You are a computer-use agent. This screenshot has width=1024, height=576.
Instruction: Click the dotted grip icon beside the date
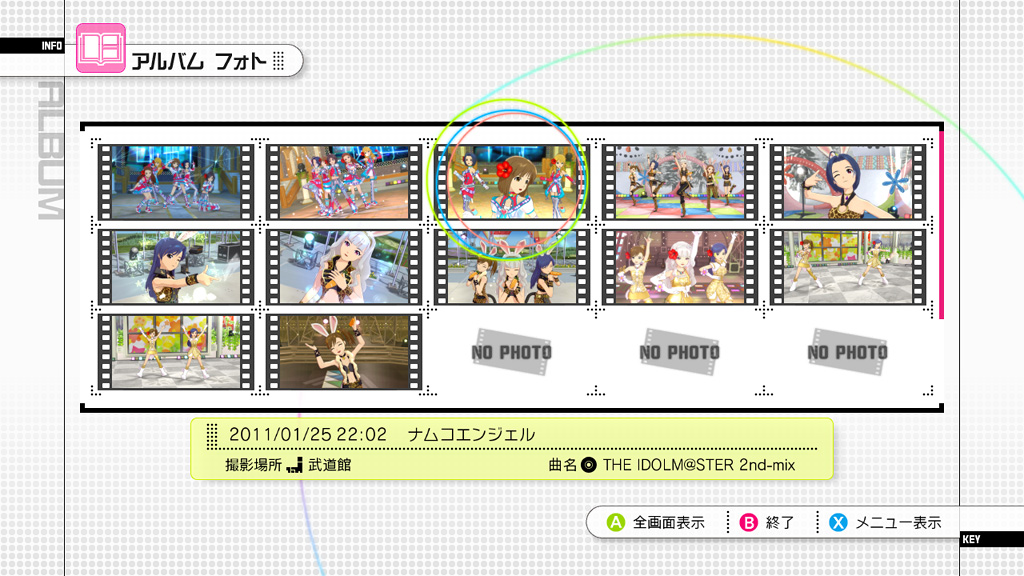point(212,435)
